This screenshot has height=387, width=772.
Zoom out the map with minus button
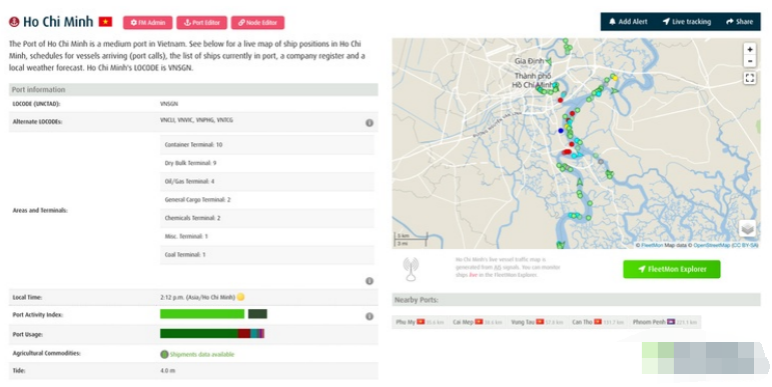[749, 61]
